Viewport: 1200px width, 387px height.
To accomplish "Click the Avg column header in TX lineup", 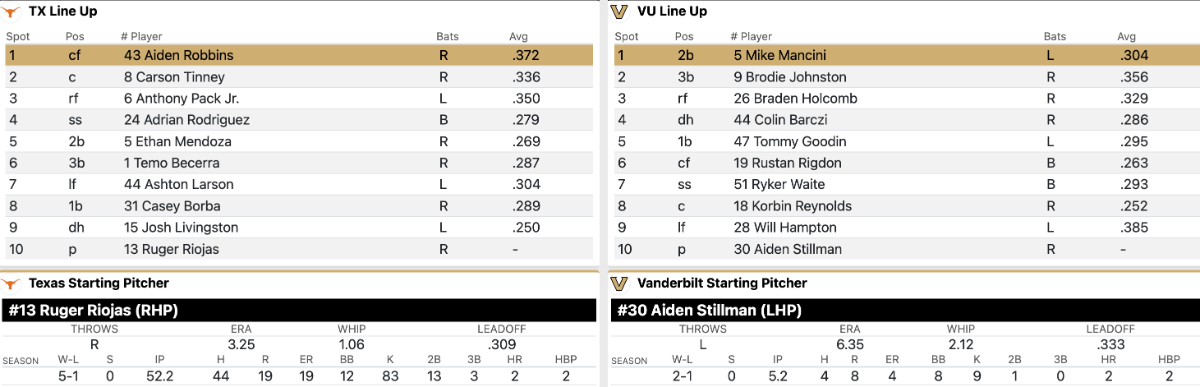I will (518, 37).
